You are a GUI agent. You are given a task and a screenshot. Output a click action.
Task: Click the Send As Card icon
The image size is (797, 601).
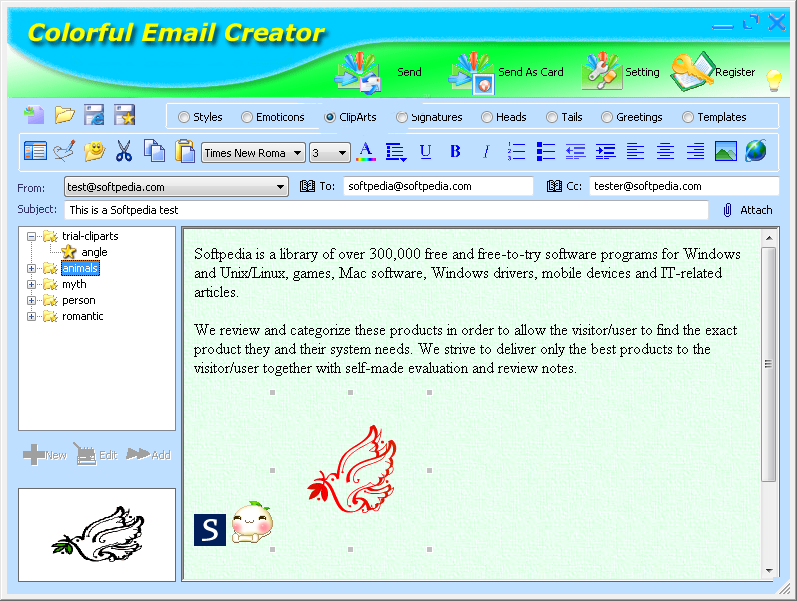click(471, 72)
